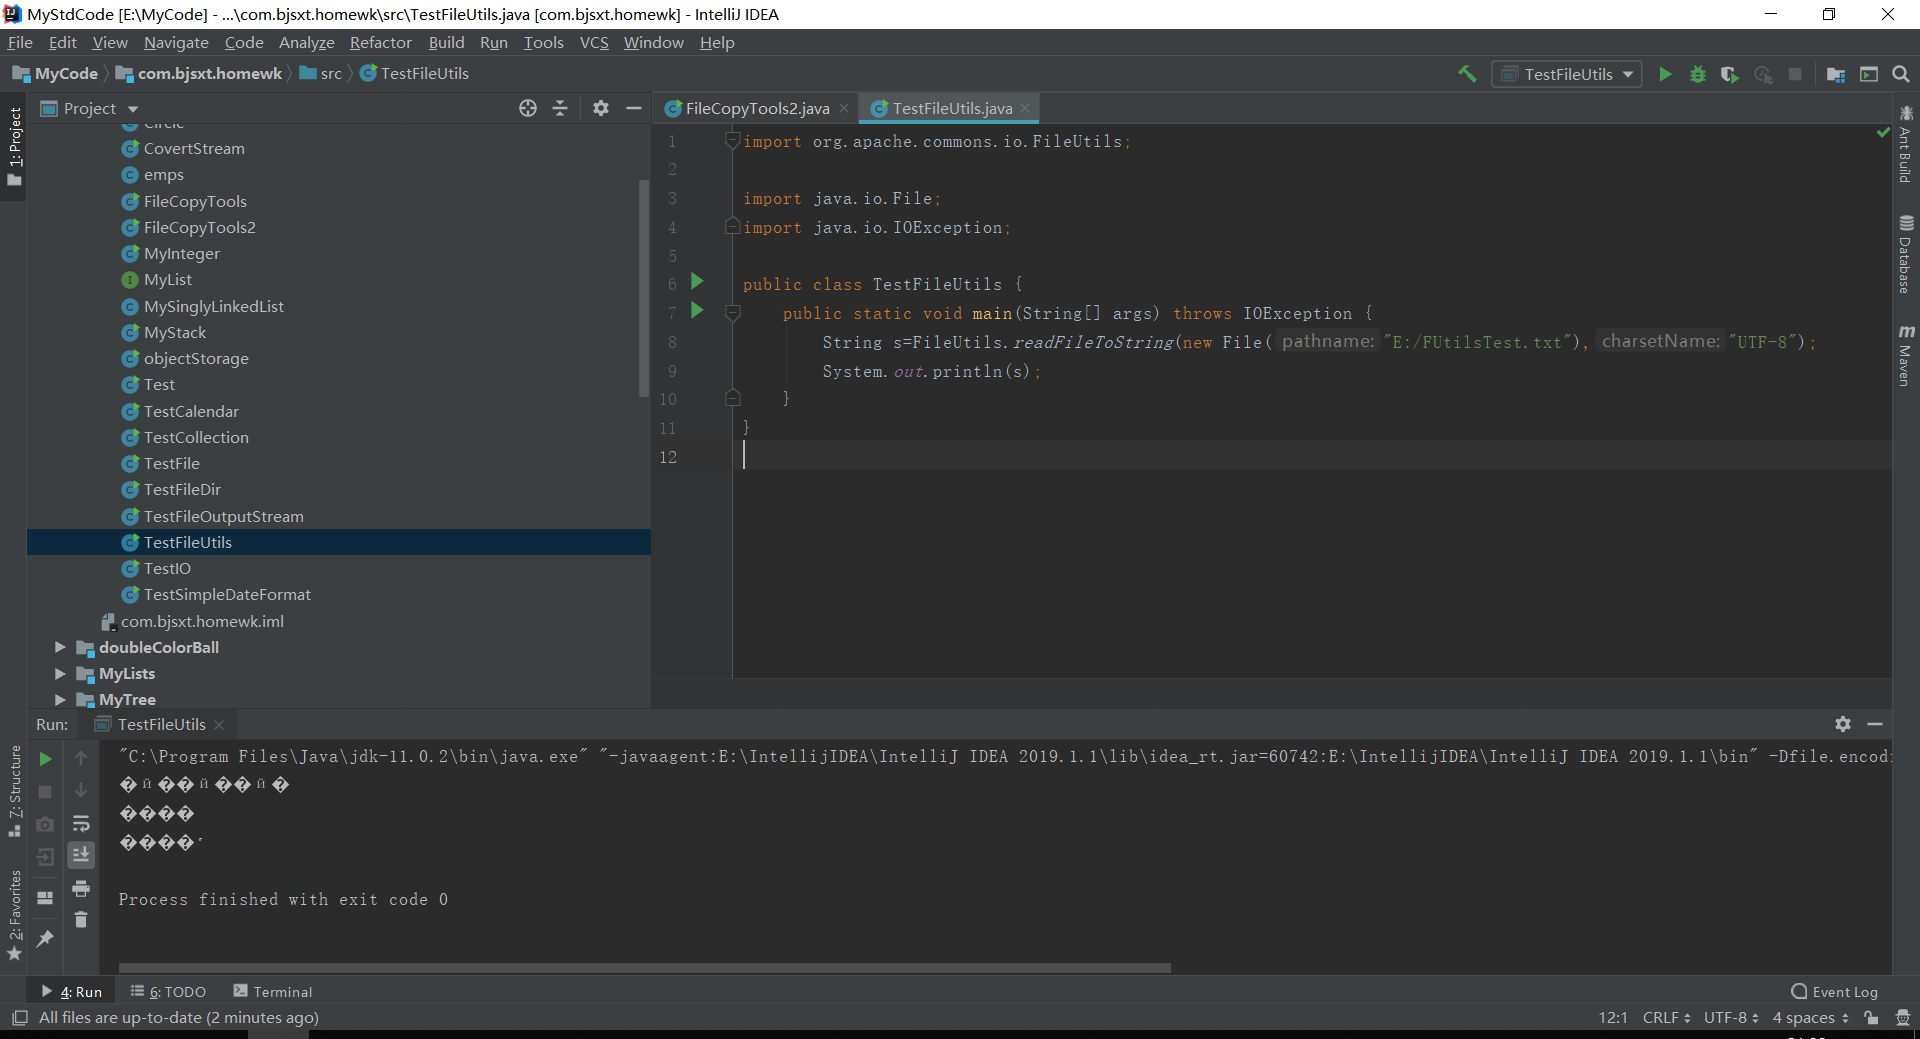Toggle the Favorites side tab
This screenshot has height=1039, width=1920.
coord(14,914)
